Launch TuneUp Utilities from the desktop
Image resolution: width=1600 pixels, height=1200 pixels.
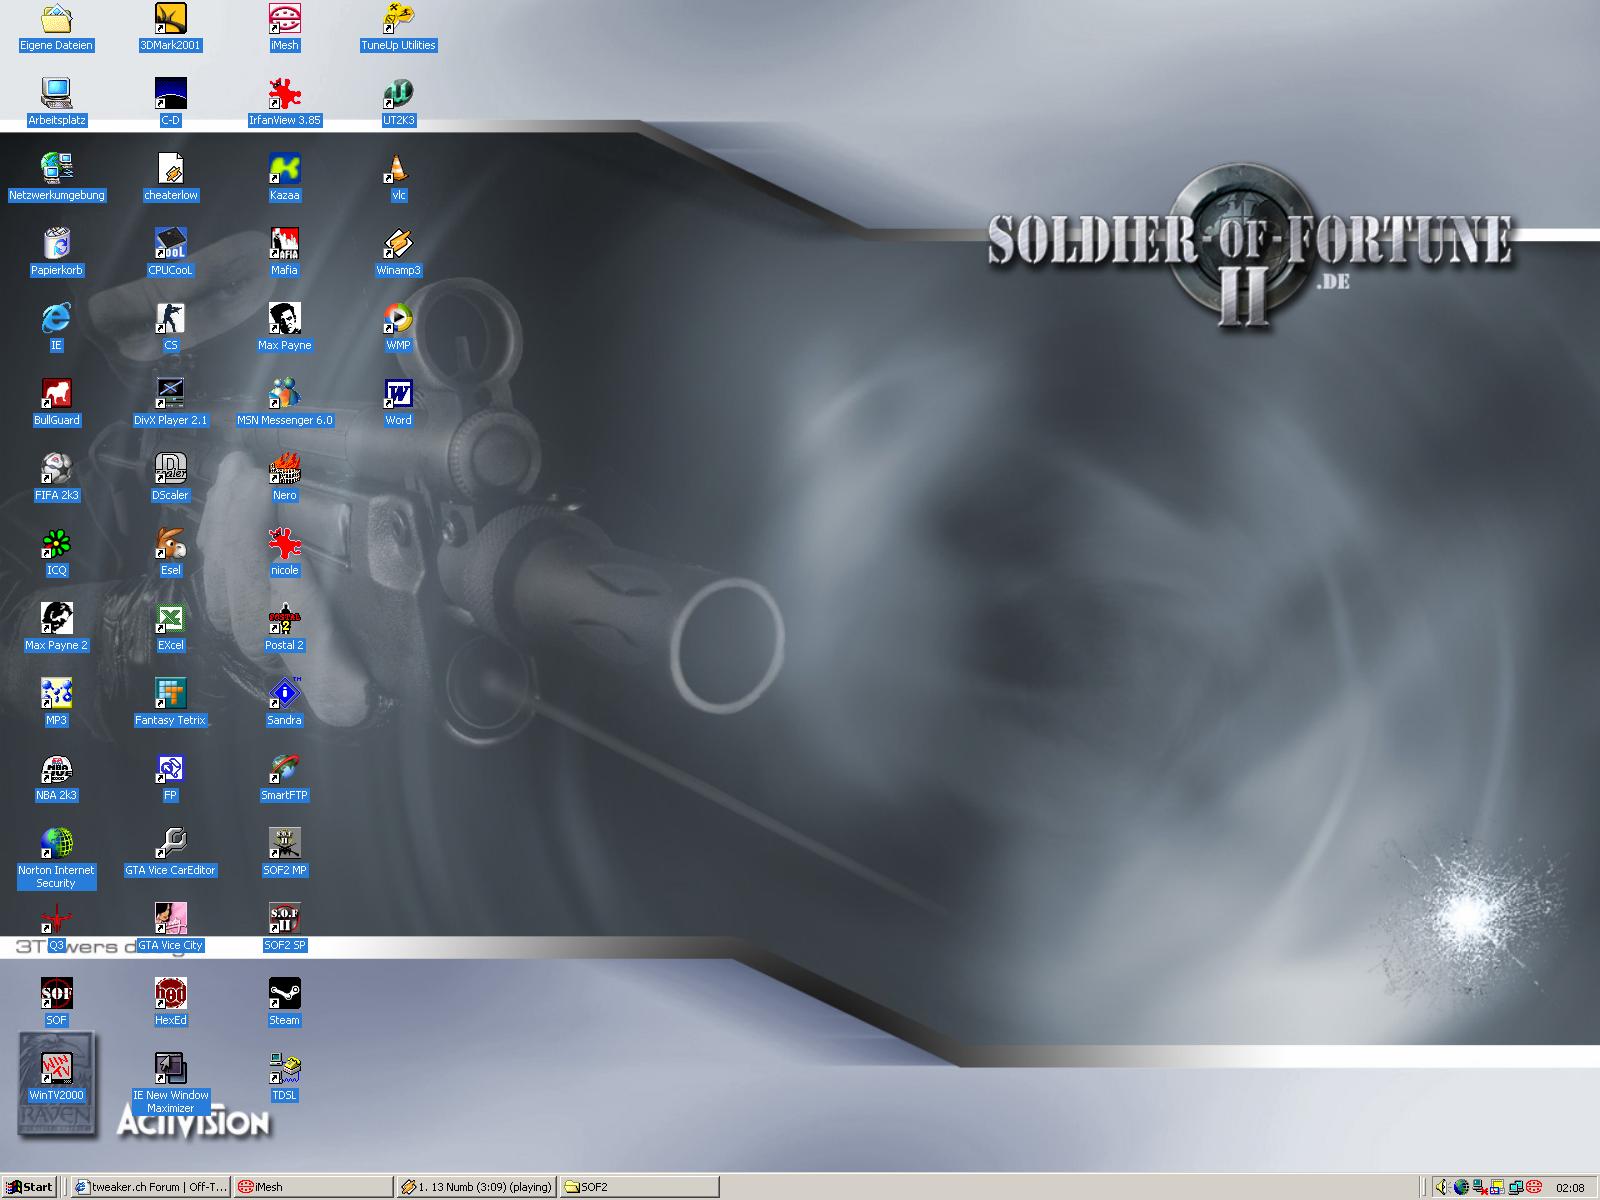[x=398, y=20]
